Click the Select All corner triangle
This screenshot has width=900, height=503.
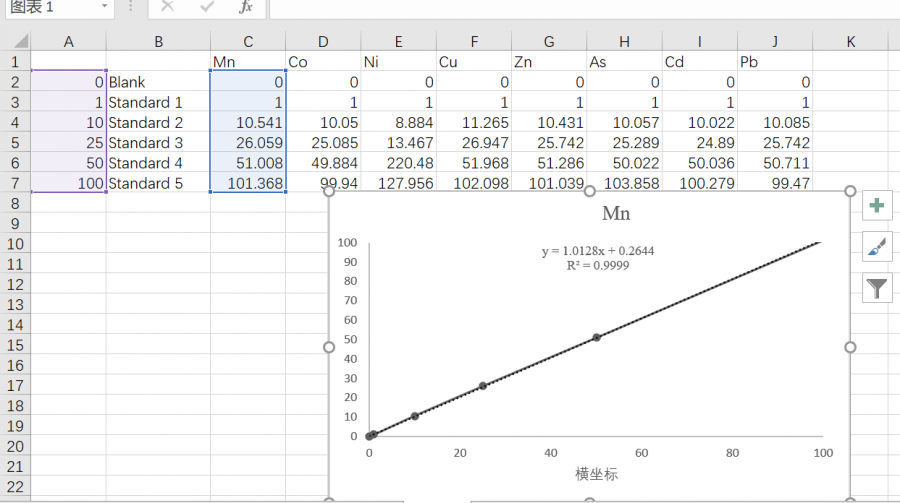tap(20, 41)
